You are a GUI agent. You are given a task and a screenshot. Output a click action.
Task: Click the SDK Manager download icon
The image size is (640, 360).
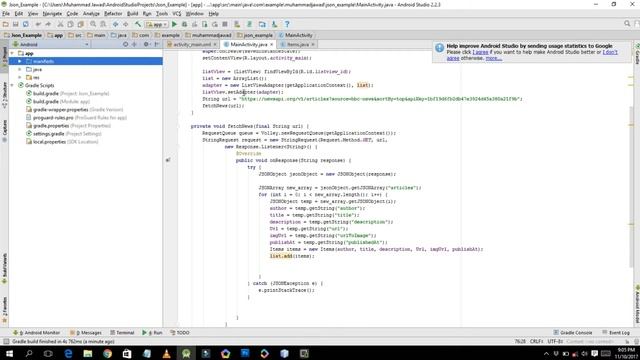click(274, 24)
